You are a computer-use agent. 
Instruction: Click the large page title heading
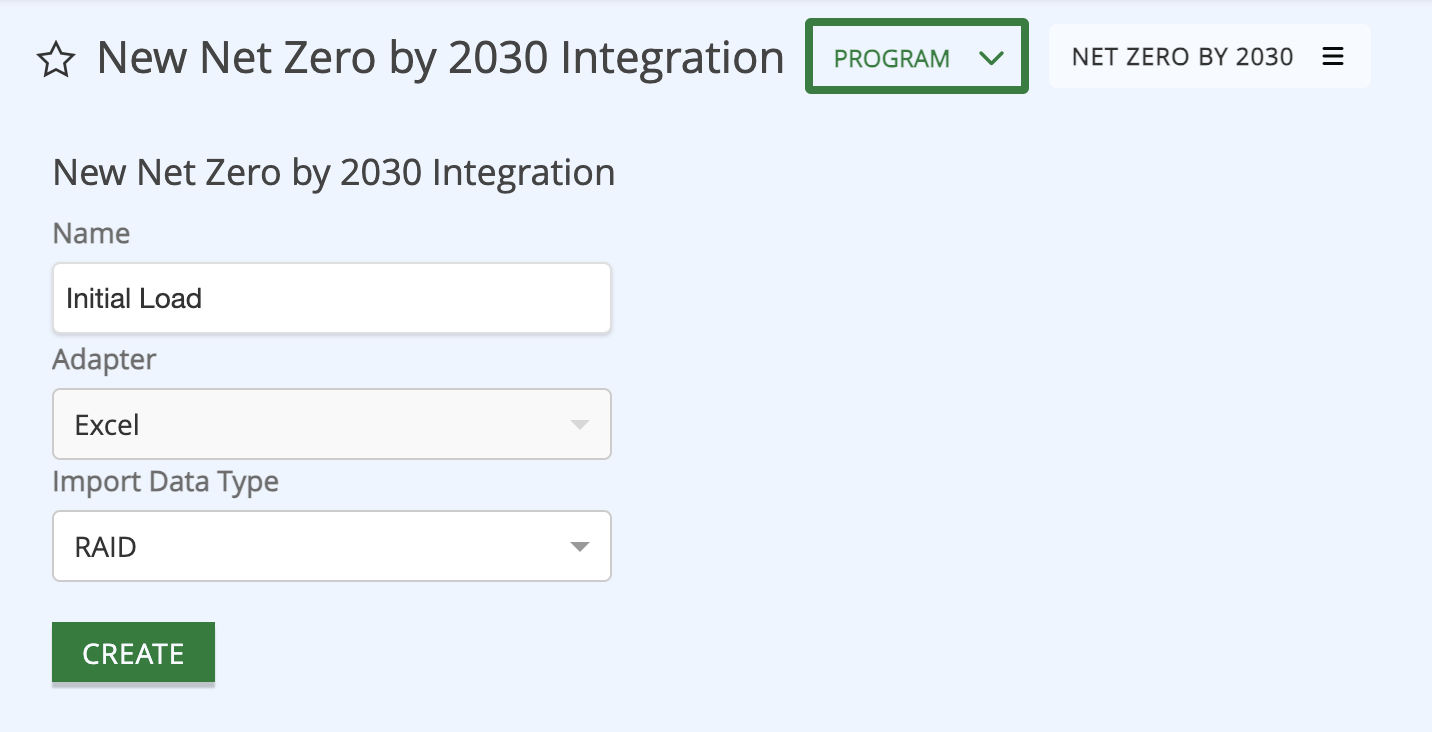tap(440, 58)
